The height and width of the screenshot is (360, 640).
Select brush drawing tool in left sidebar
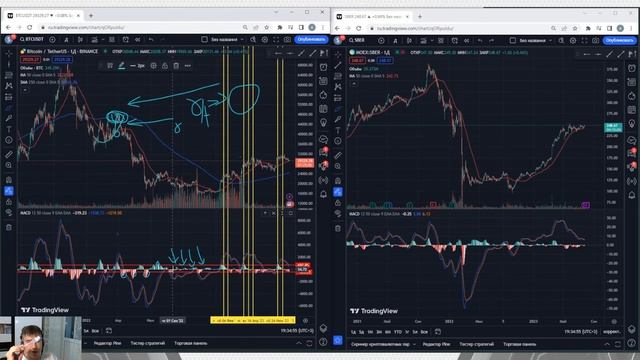pyautogui.click(x=9, y=108)
